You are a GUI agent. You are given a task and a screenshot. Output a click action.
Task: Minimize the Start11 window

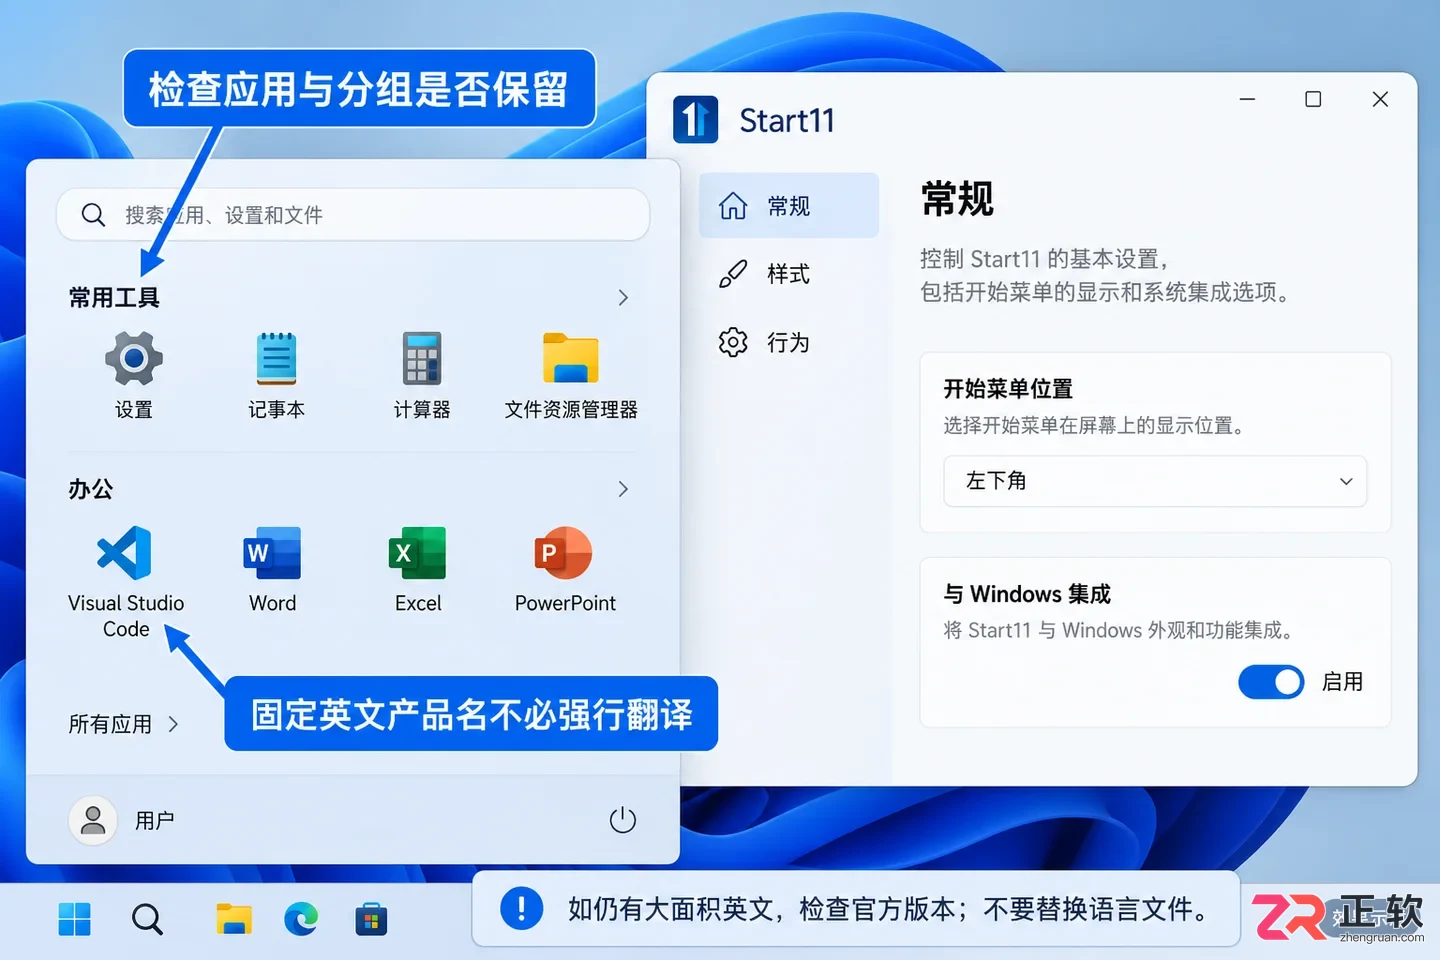click(x=1247, y=99)
